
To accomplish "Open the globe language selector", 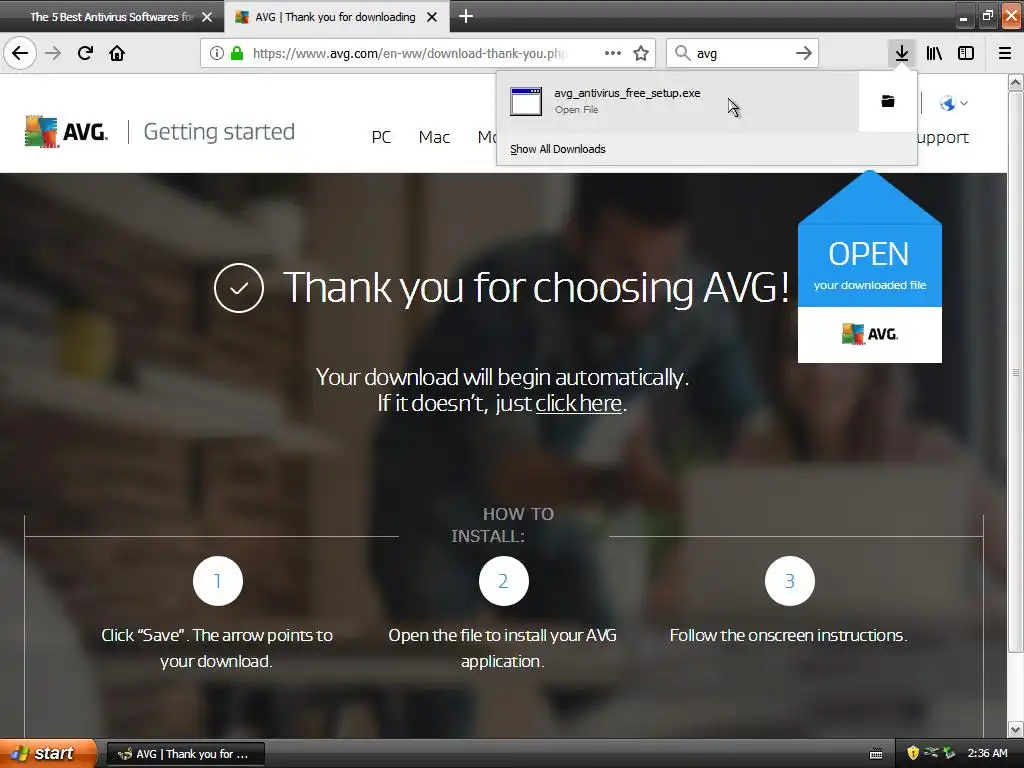I will pos(953,103).
